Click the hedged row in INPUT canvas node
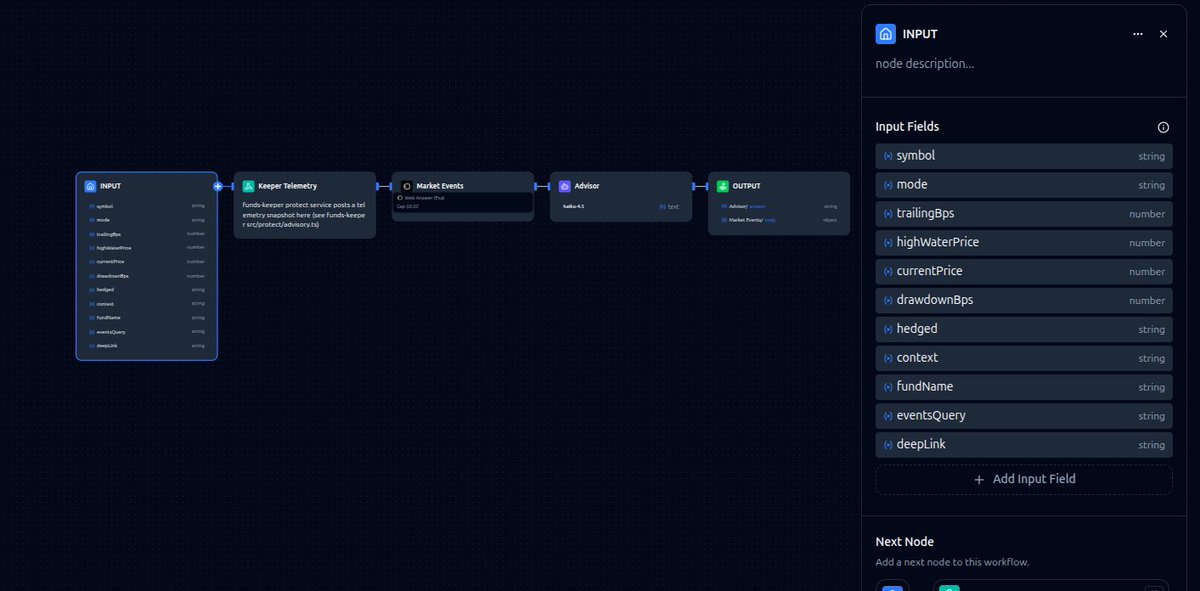Image resolution: width=1200 pixels, height=591 pixels. [x=147, y=290]
